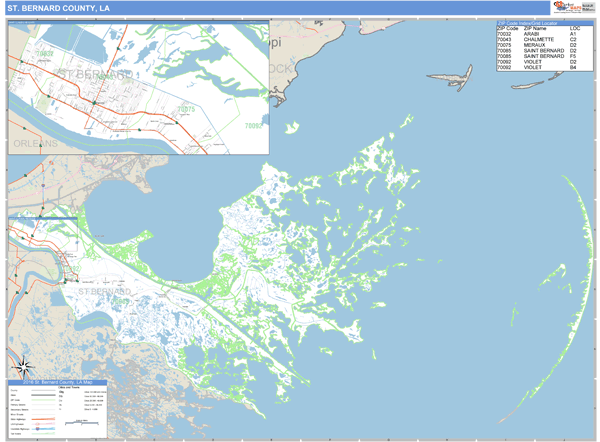The width and height of the screenshot is (600, 442).
Task: Click the MarketMAPS logo in the header
Action: 568,7
